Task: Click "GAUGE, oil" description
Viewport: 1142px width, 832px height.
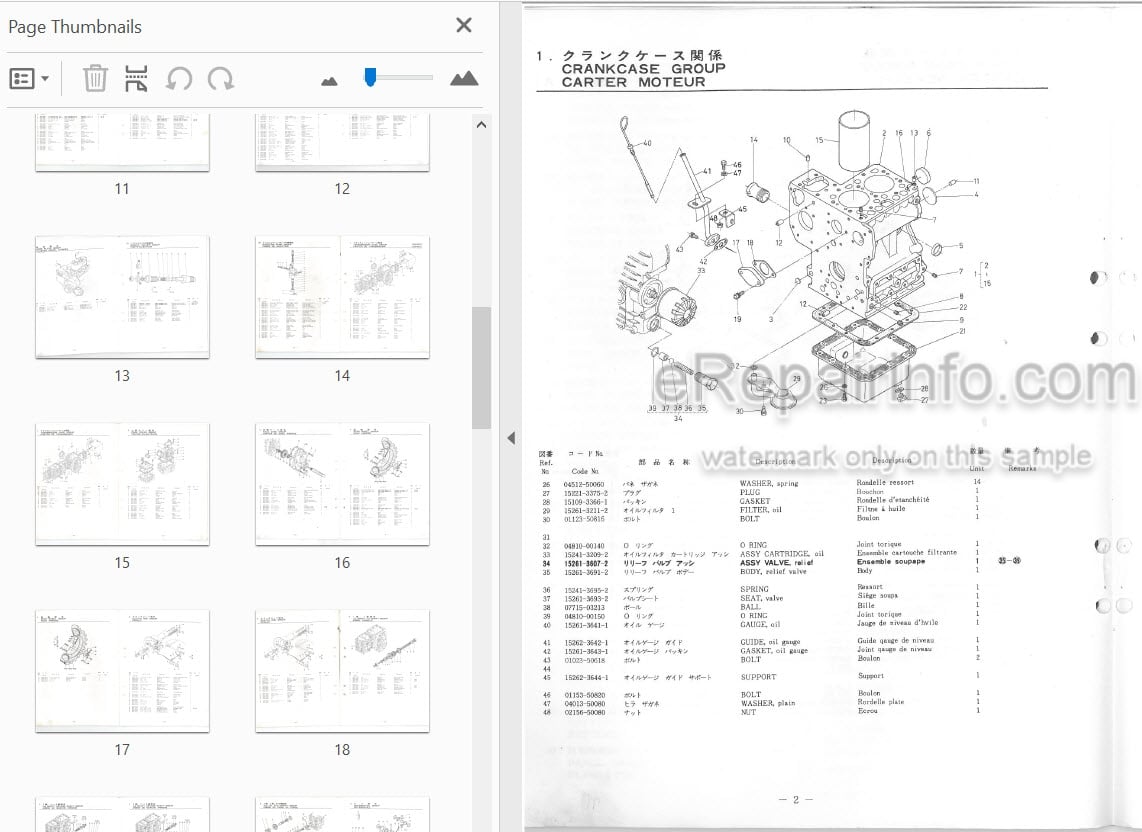Action: click(x=760, y=624)
